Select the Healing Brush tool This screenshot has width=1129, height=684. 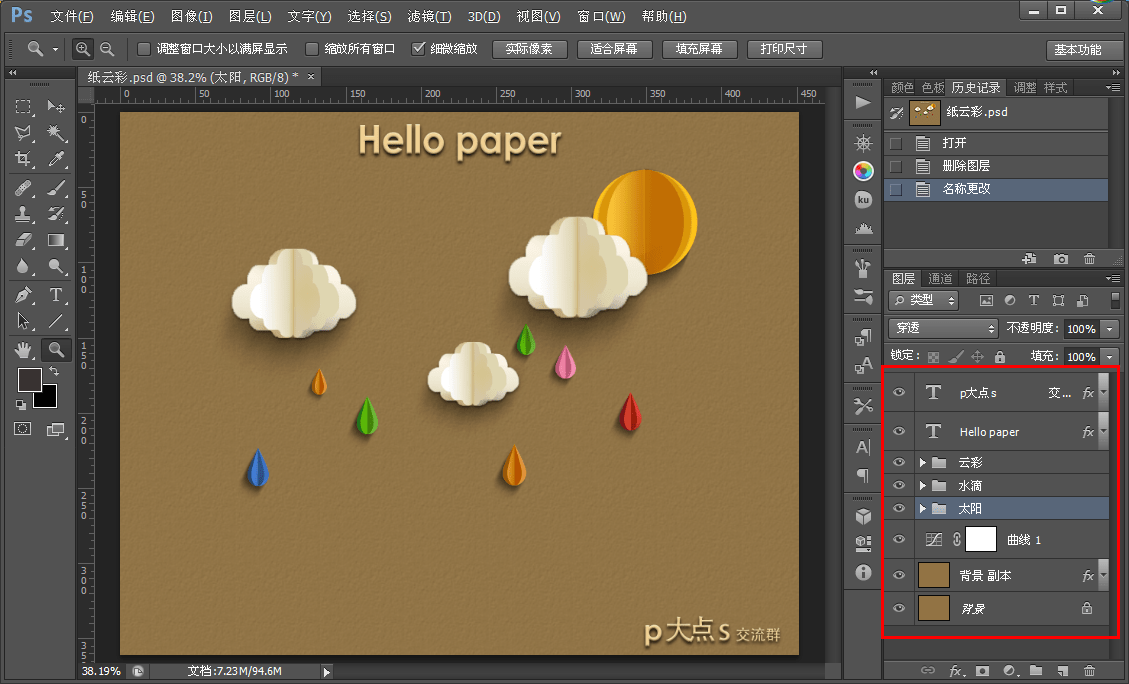pyautogui.click(x=23, y=188)
